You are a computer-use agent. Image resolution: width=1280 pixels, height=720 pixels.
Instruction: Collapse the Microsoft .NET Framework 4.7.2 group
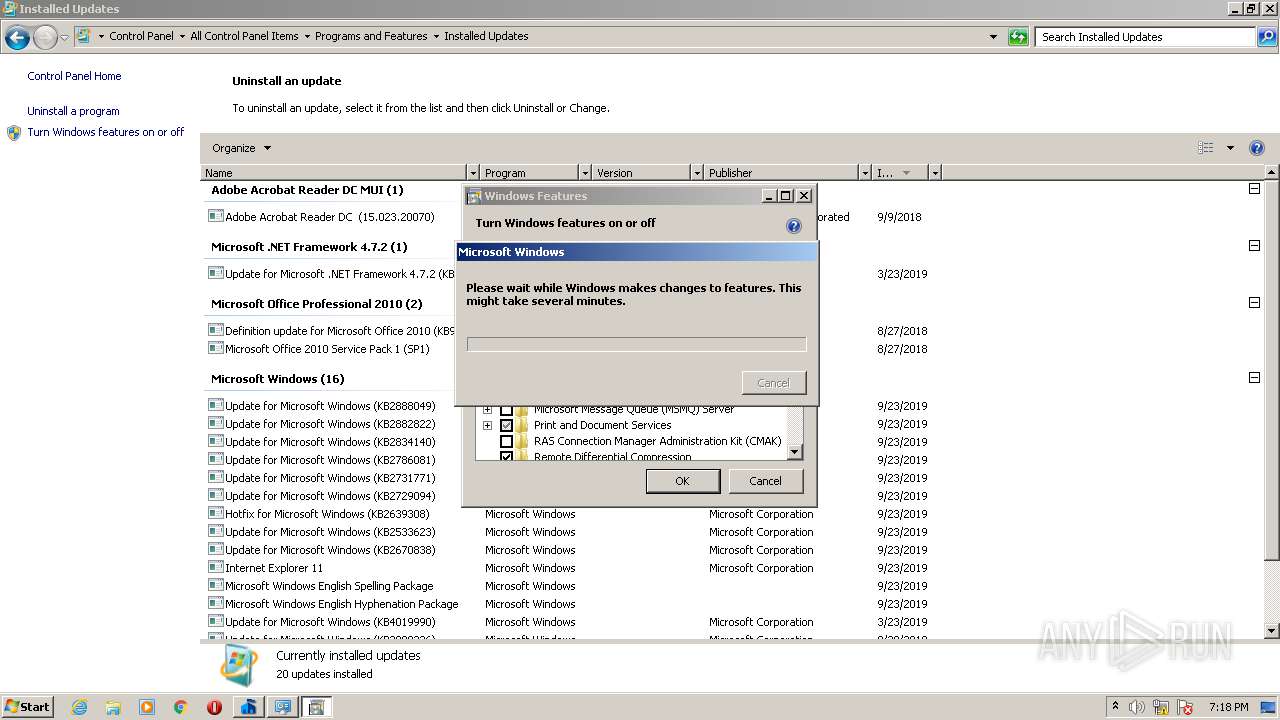point(1254,246)
